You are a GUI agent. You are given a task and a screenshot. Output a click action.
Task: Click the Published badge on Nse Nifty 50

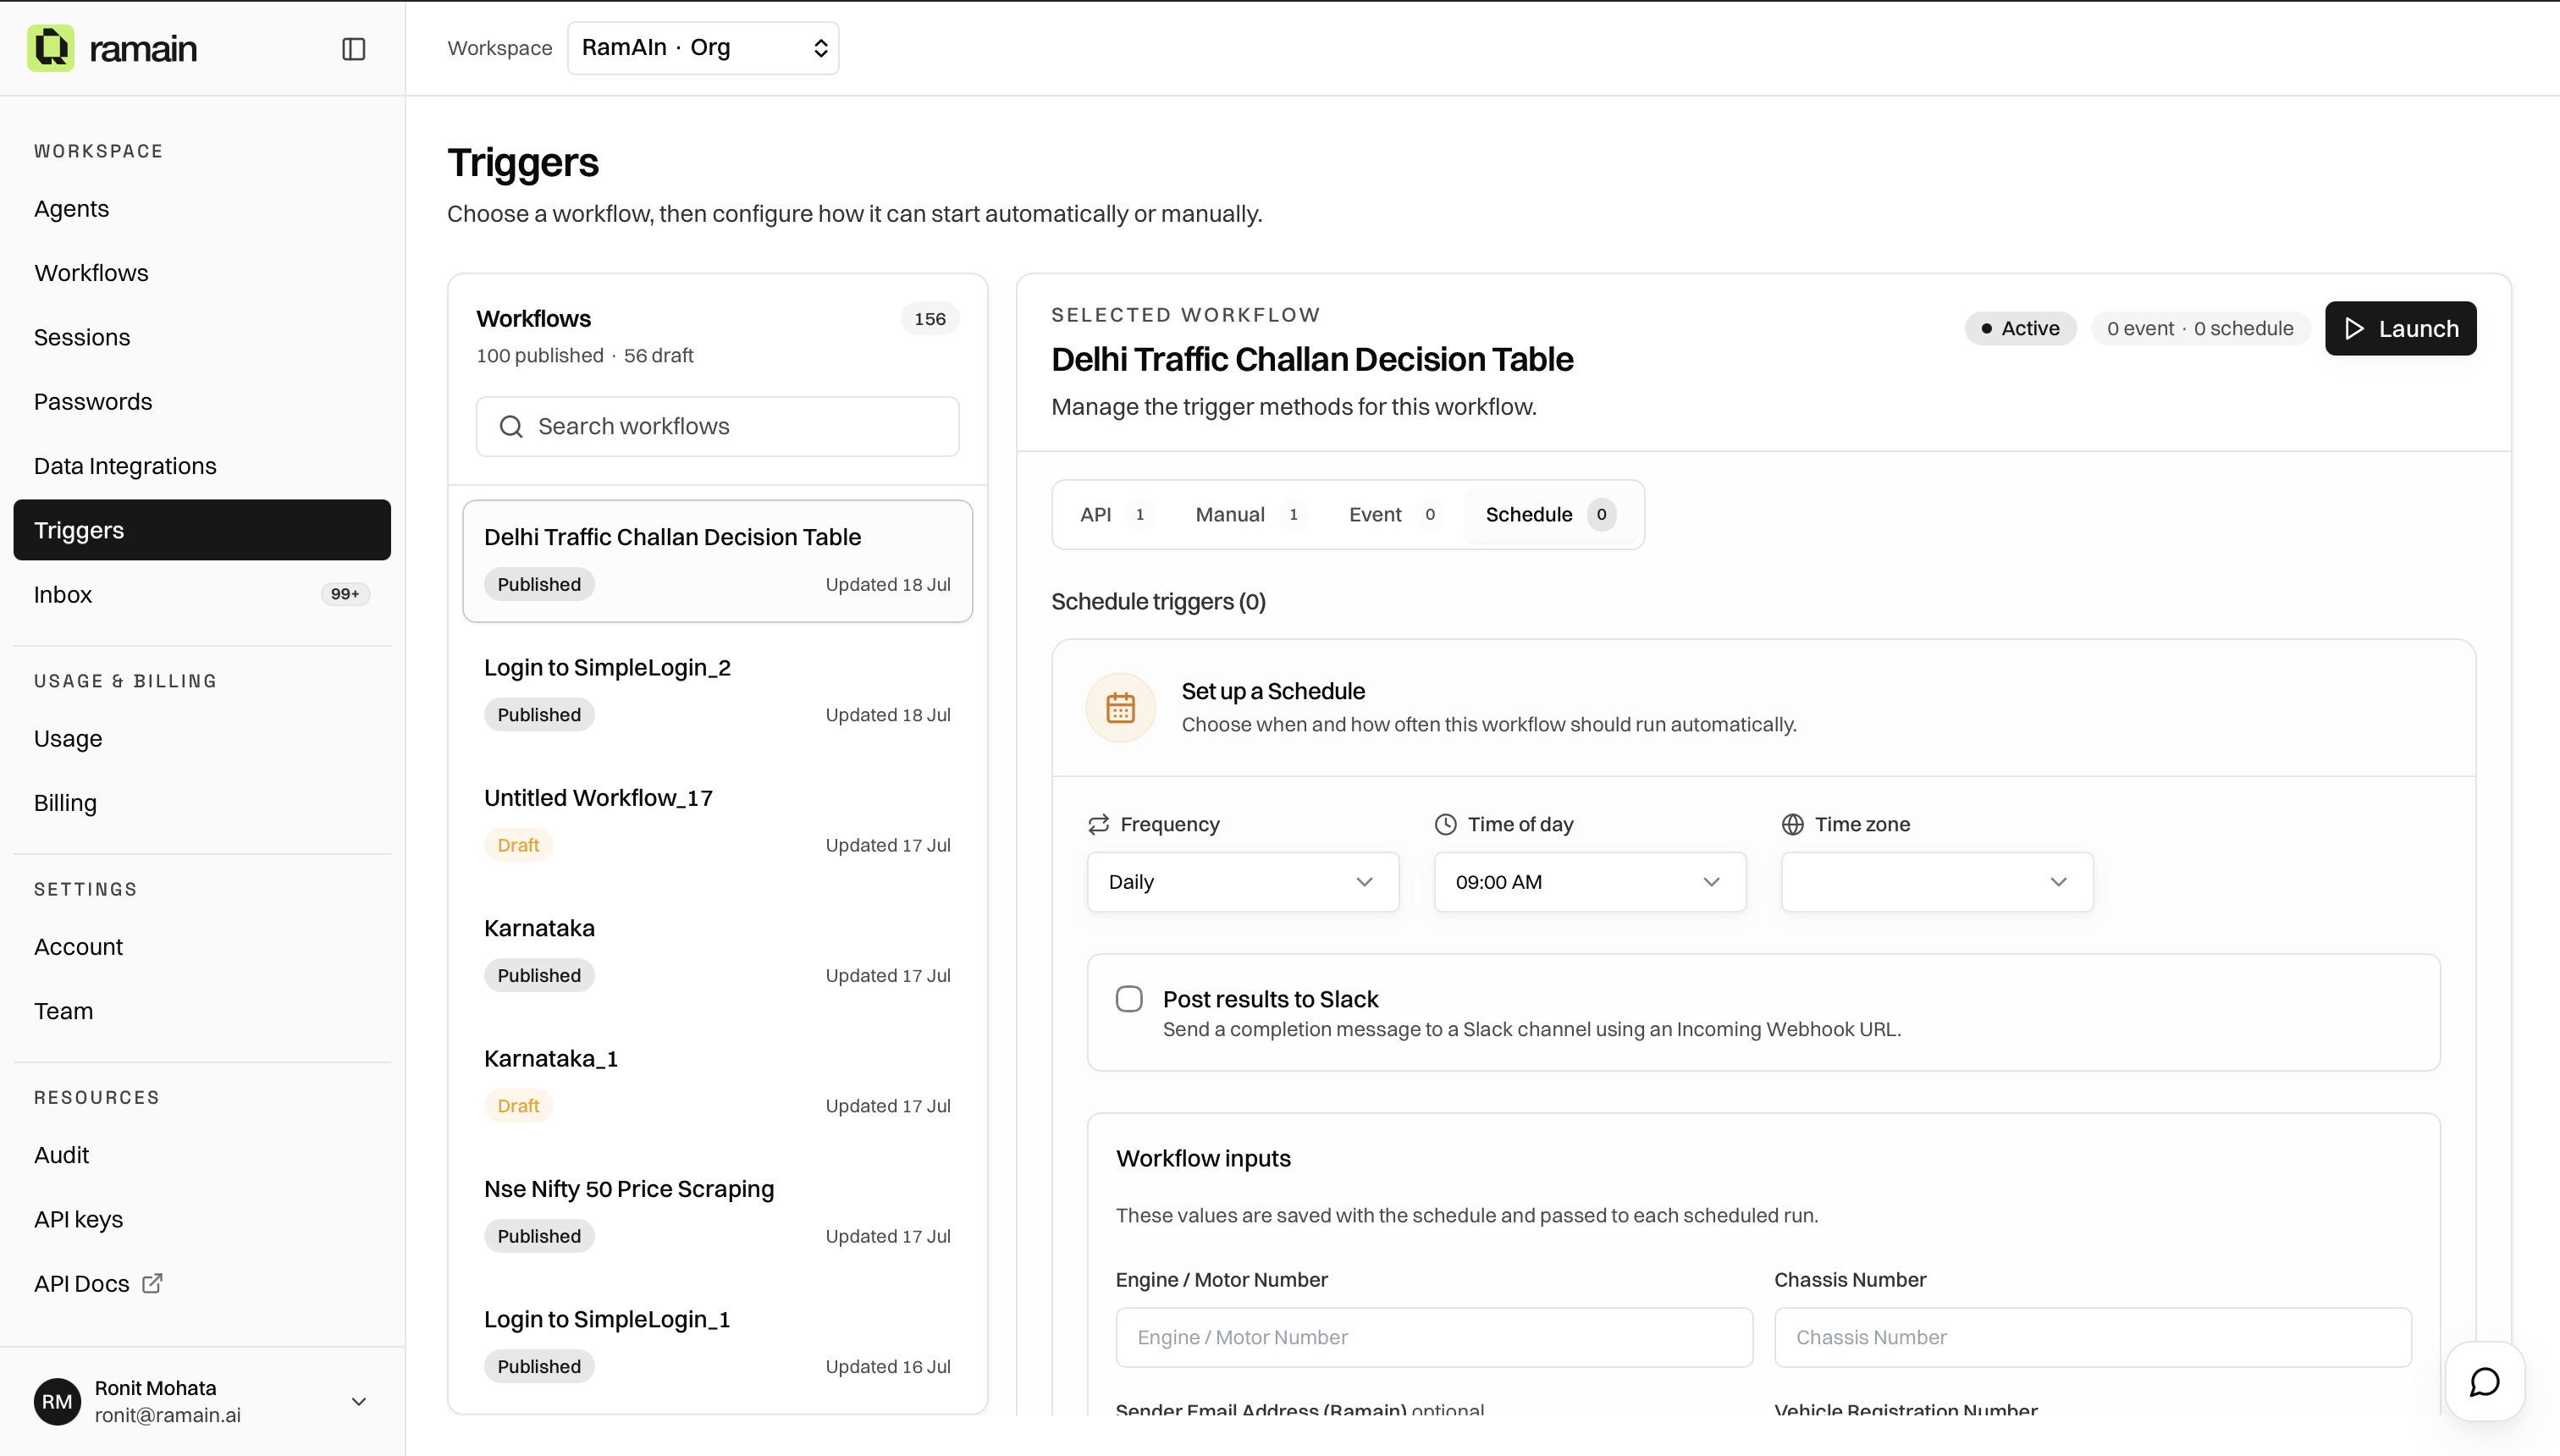click(539, 1237)
